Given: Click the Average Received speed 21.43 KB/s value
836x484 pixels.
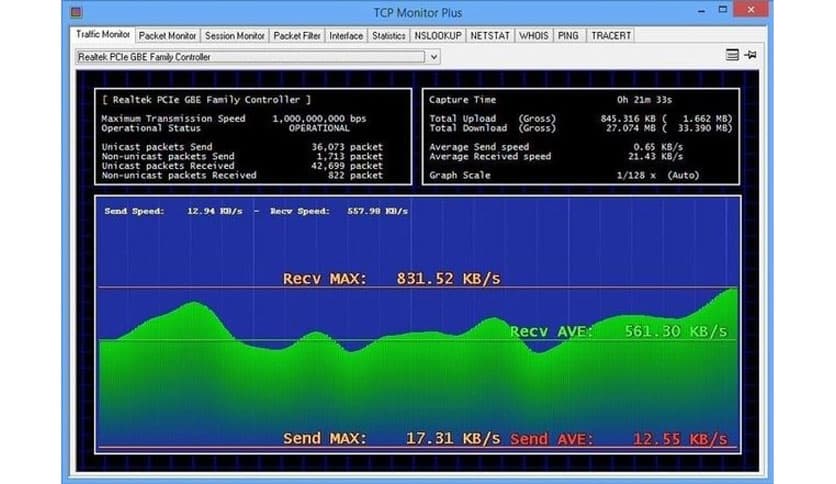Looking at the screenshot, I should click(655, 156).
